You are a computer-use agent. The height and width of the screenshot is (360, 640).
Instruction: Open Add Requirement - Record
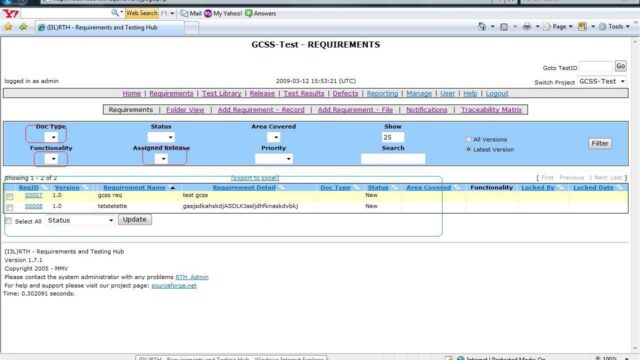261,110
